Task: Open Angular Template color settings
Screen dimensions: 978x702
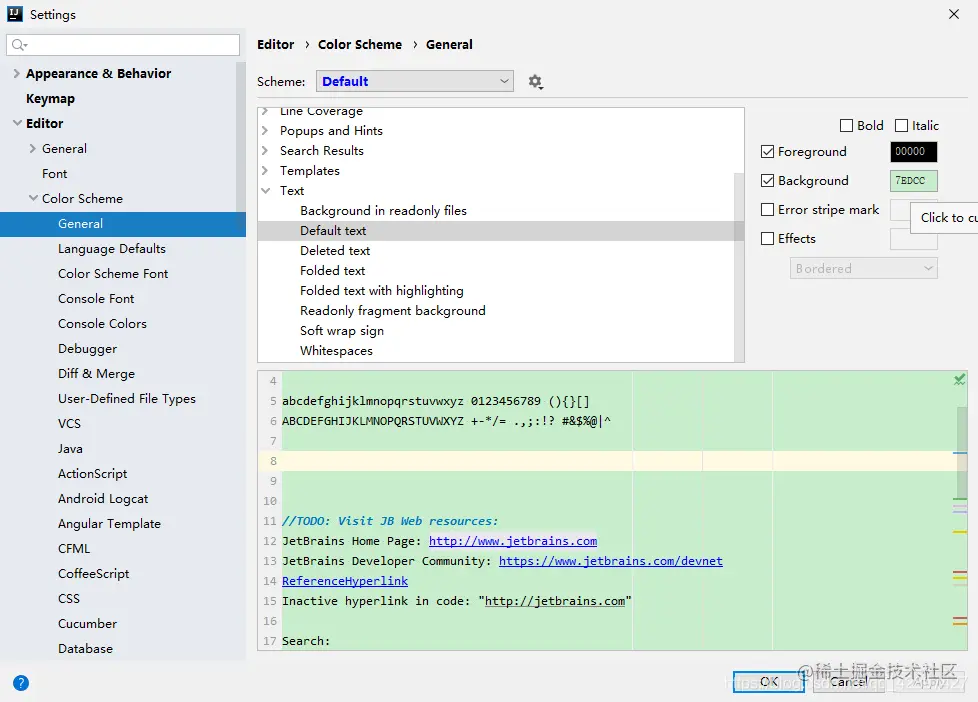Action: [x=109, y=523]
